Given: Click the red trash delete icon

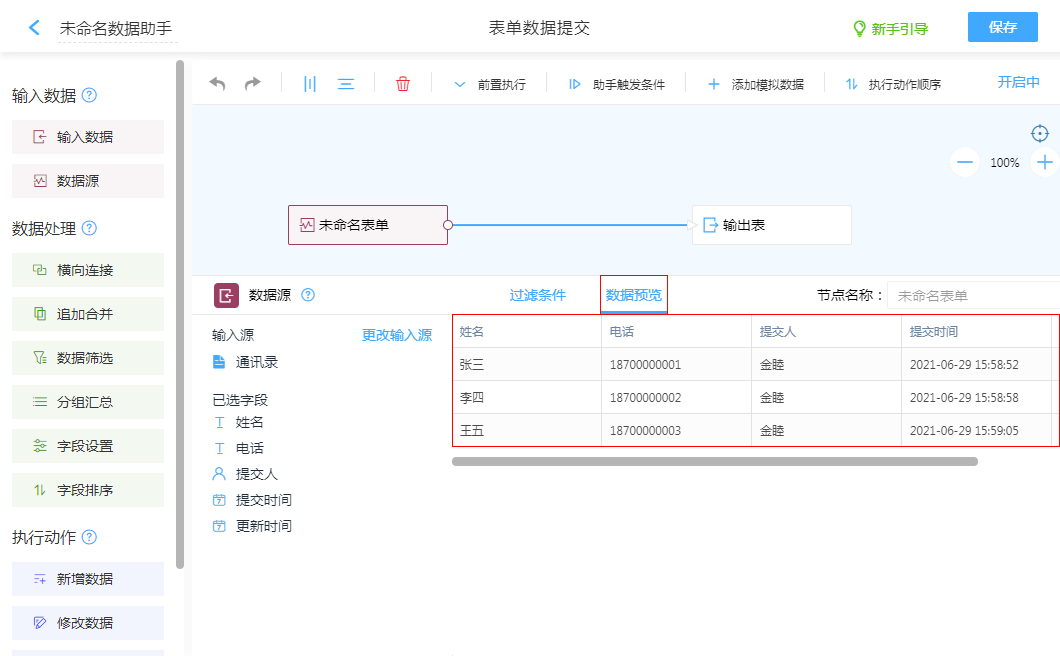Looking at the screenshot, I should 403,84.
